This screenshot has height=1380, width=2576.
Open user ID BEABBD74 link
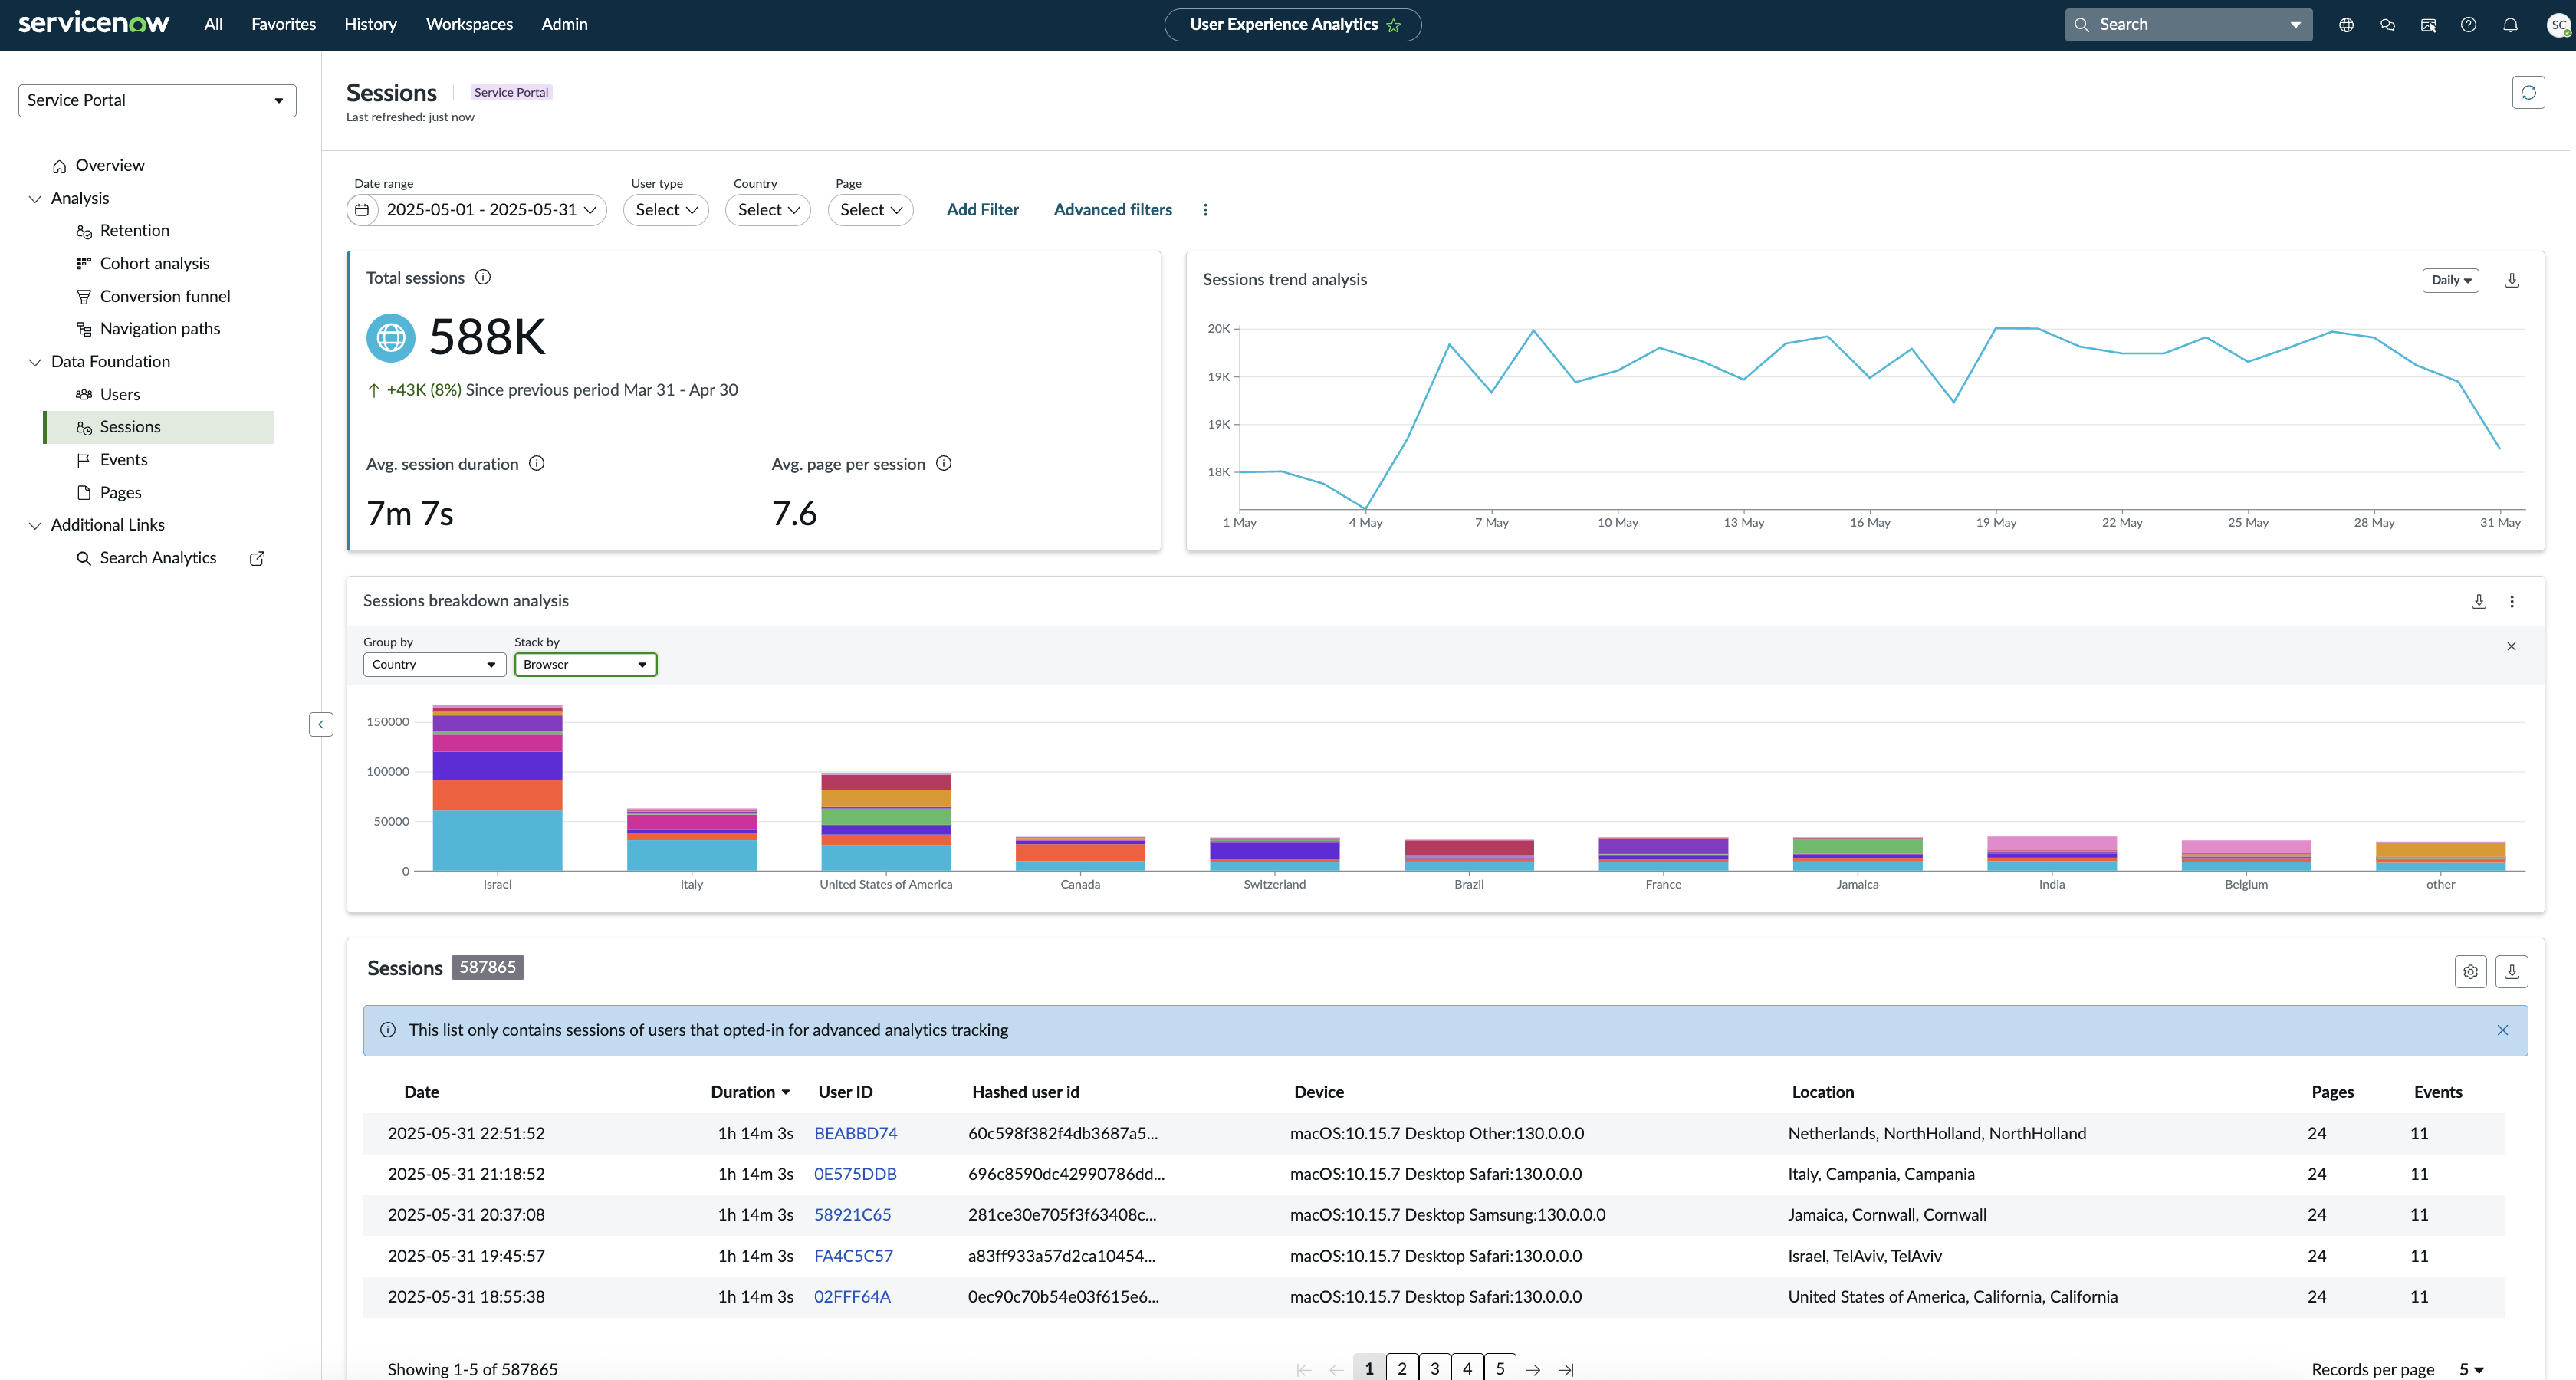[x=855, y=1133]
